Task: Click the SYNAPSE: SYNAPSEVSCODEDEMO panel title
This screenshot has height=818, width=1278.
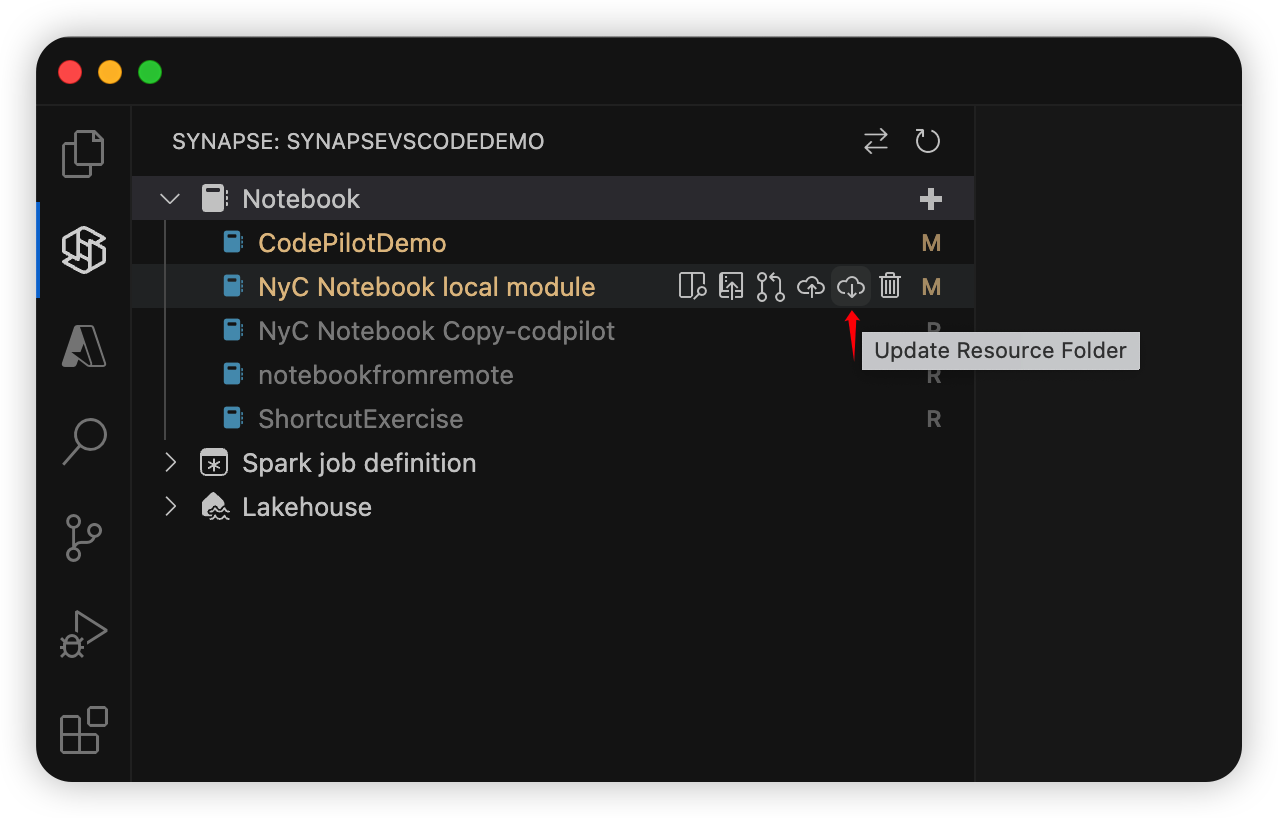Action: [x=358, y=142]
